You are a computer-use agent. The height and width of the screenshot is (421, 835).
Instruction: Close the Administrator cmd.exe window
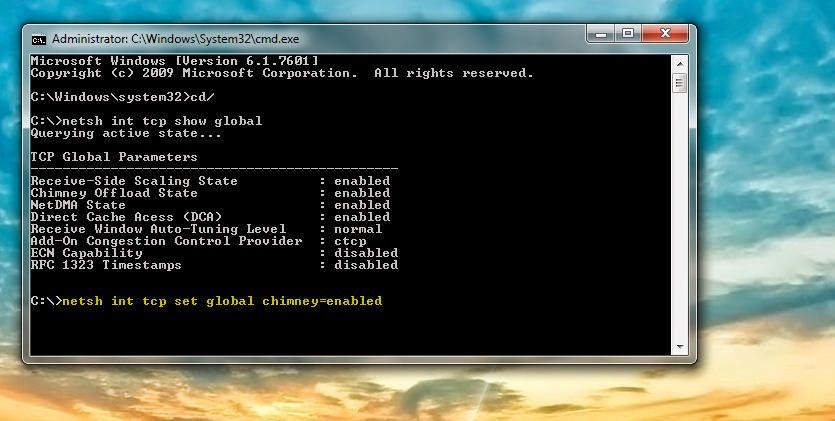(x=665, y=34)
